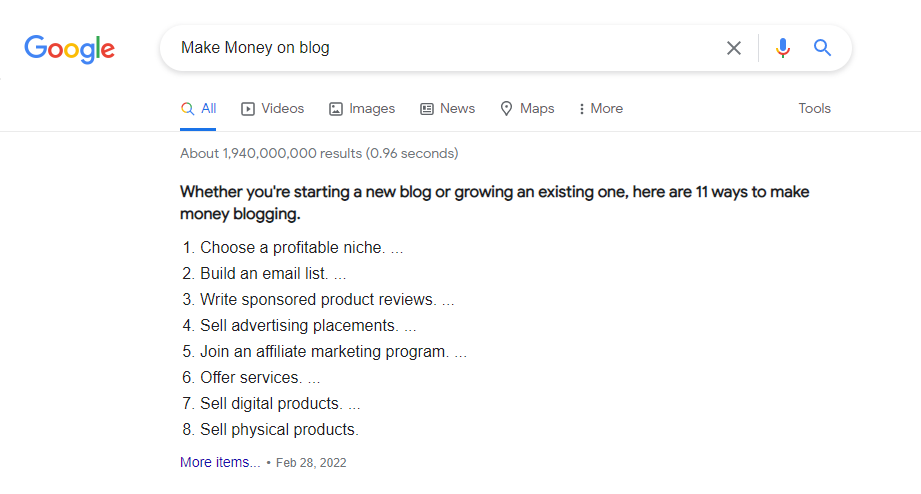Open the Tools search options
Image resolution: width=921 pixels, height=494 pixels.
pos(814,109)
